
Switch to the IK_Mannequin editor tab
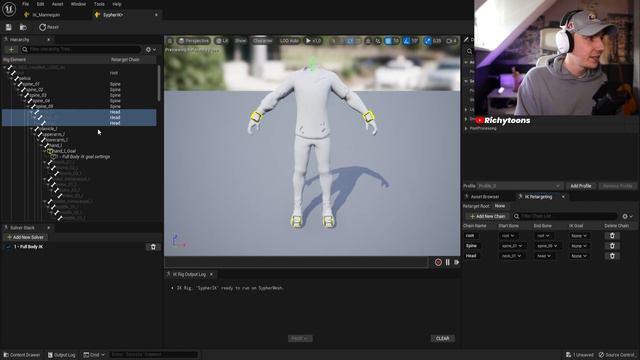pyautogui.click(x=46, y=15)
